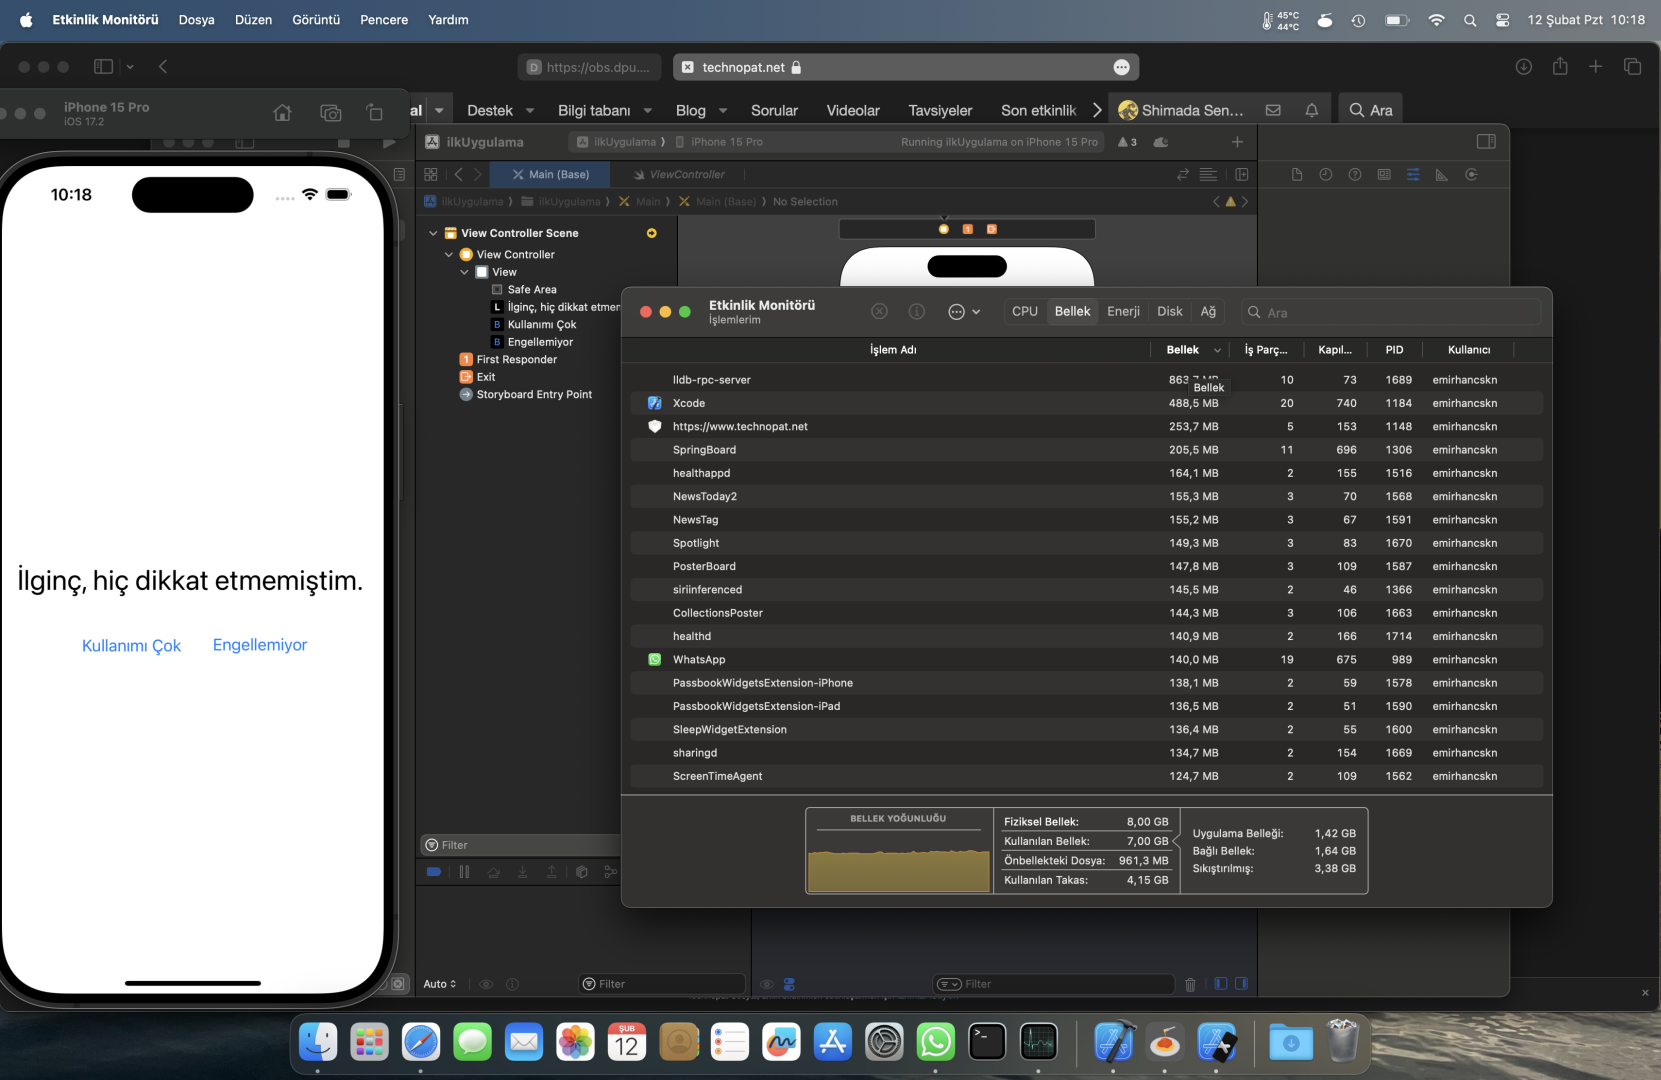Open the Activity Monitor more options dropdown

pos(964,312)
